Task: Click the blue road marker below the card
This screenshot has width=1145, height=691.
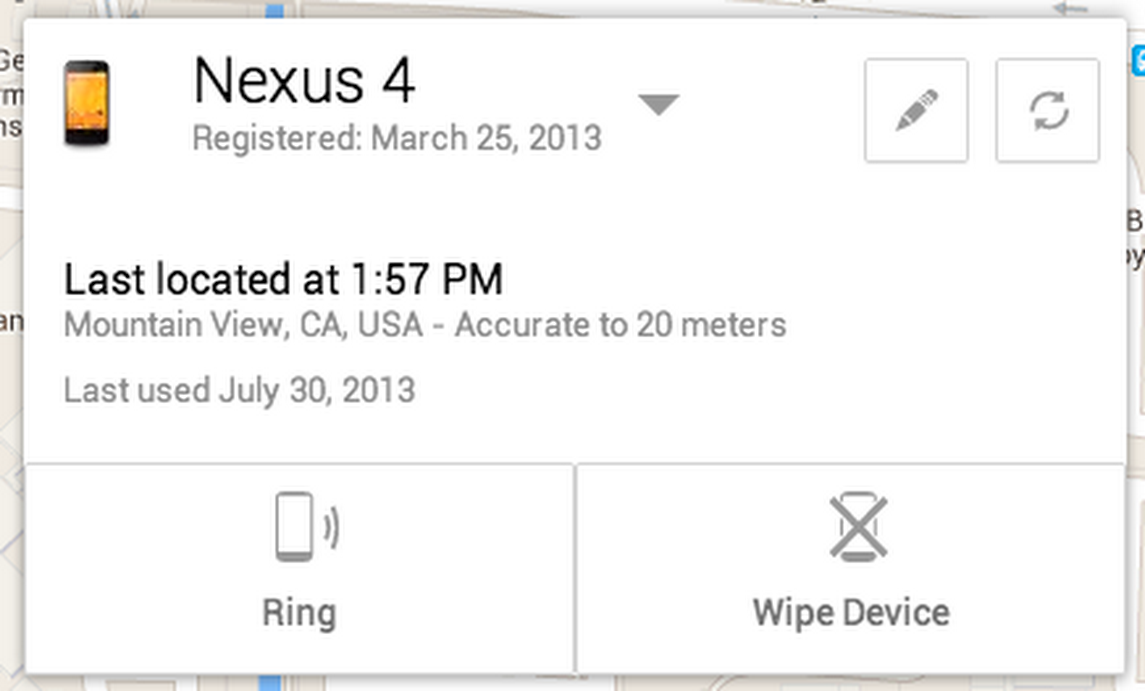Action: [269, 683]
